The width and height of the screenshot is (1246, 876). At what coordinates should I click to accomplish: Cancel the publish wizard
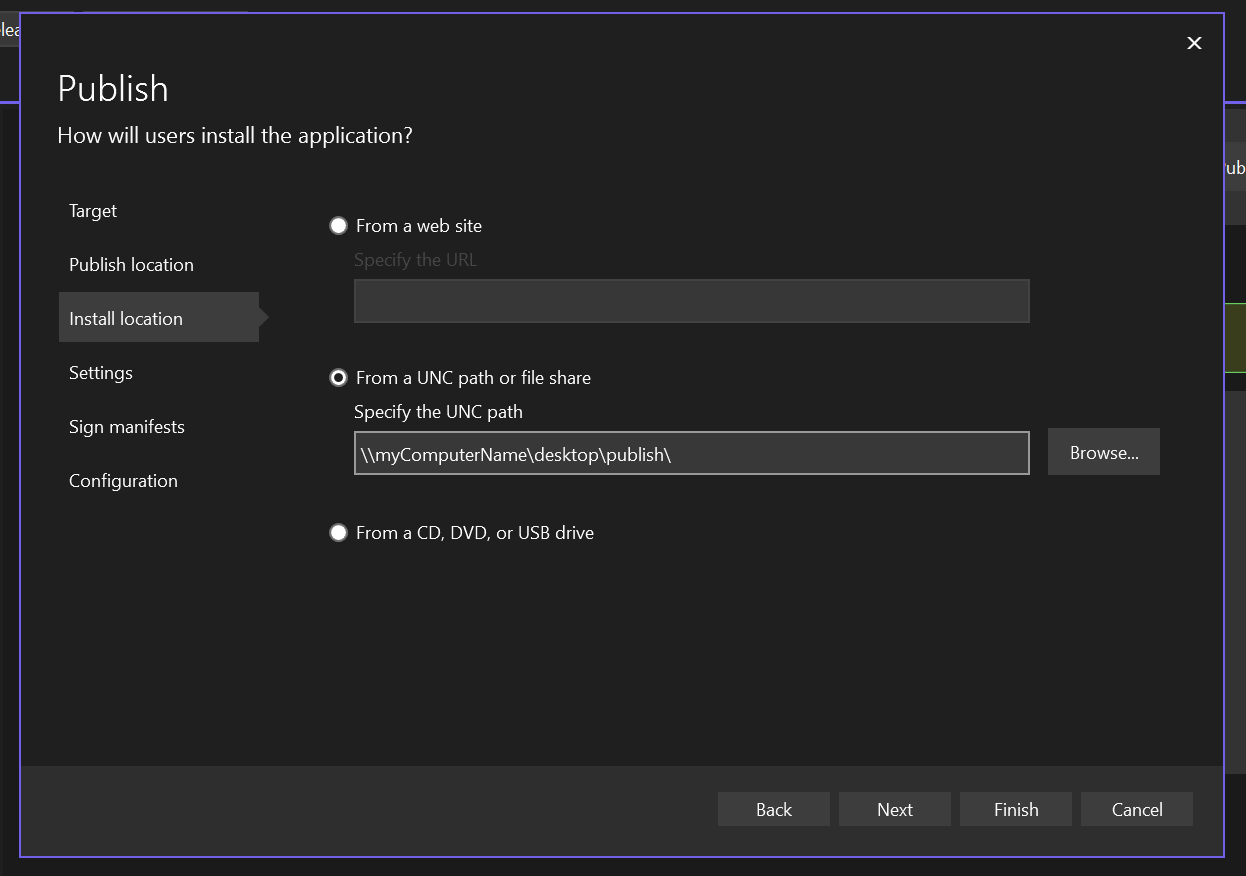click(x=1136, y=808)
